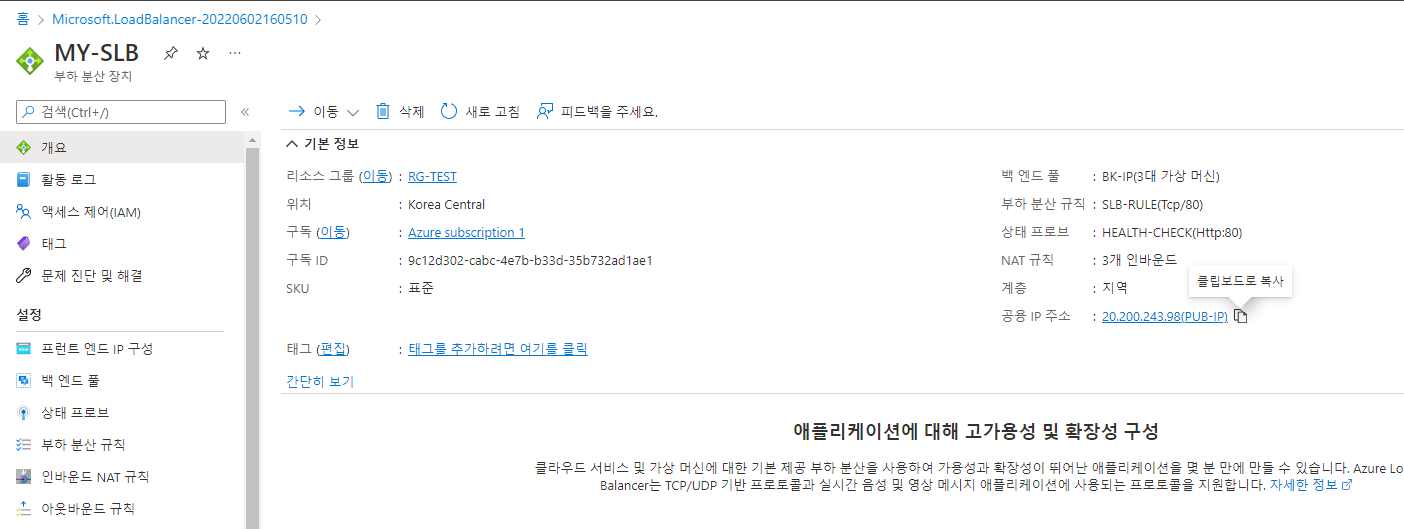This screenshot has height=529, width=1404.
Task: Click 피드백을 주세요 button label
Action: [609, 112]
